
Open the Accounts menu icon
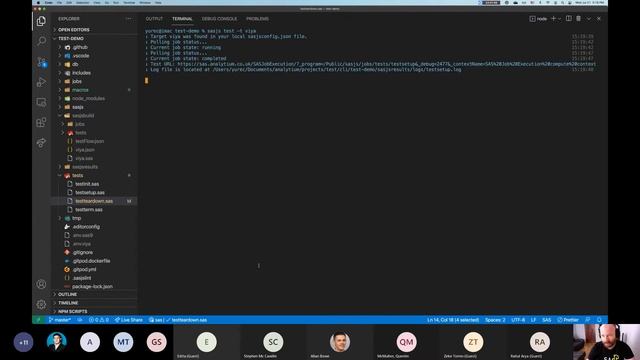[x=41, y=284]
